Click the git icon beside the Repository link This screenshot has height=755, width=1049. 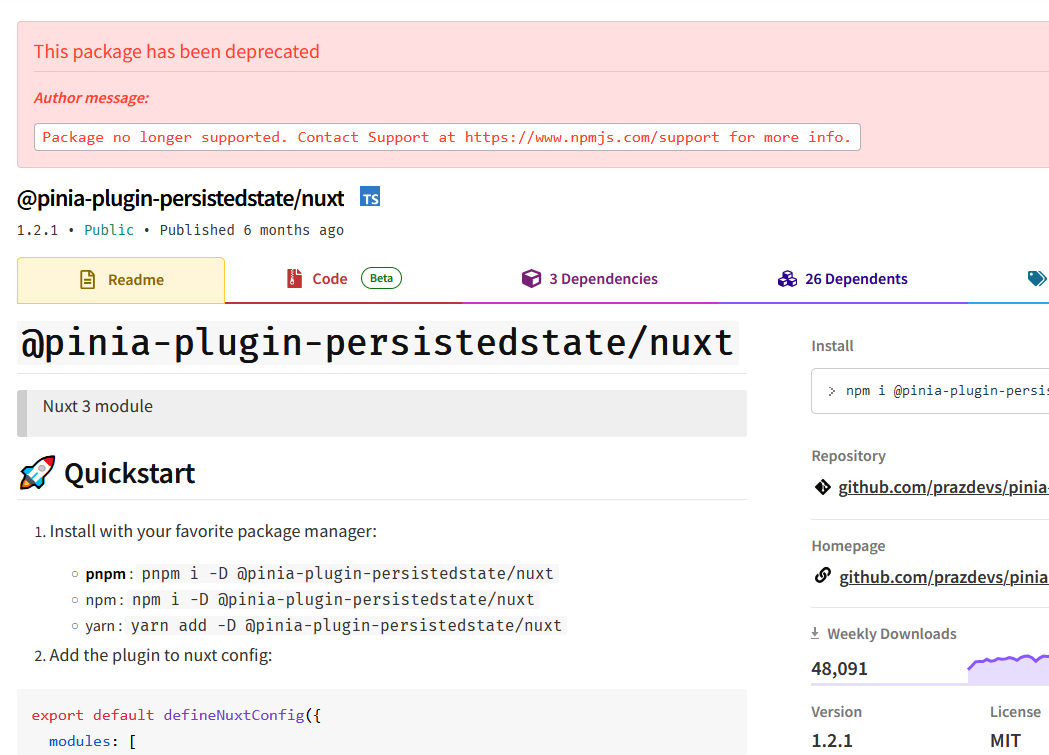click(823, 487)
